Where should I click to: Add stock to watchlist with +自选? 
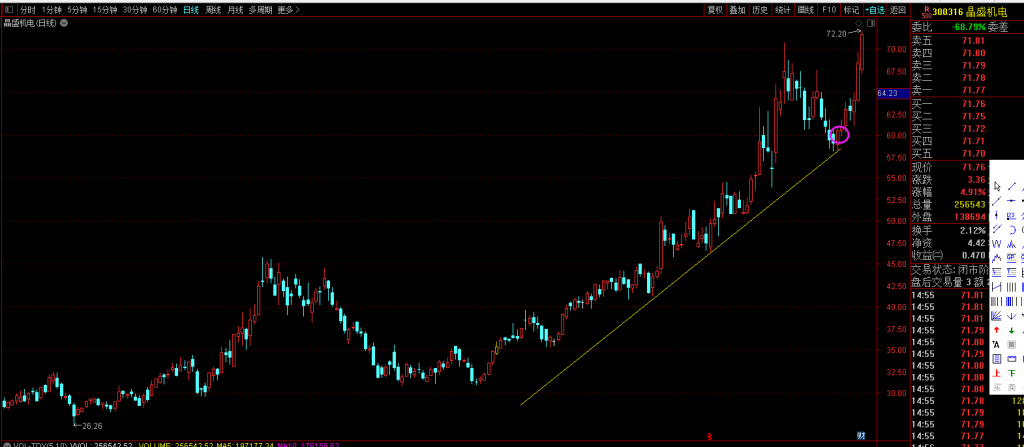click(875, 9)
